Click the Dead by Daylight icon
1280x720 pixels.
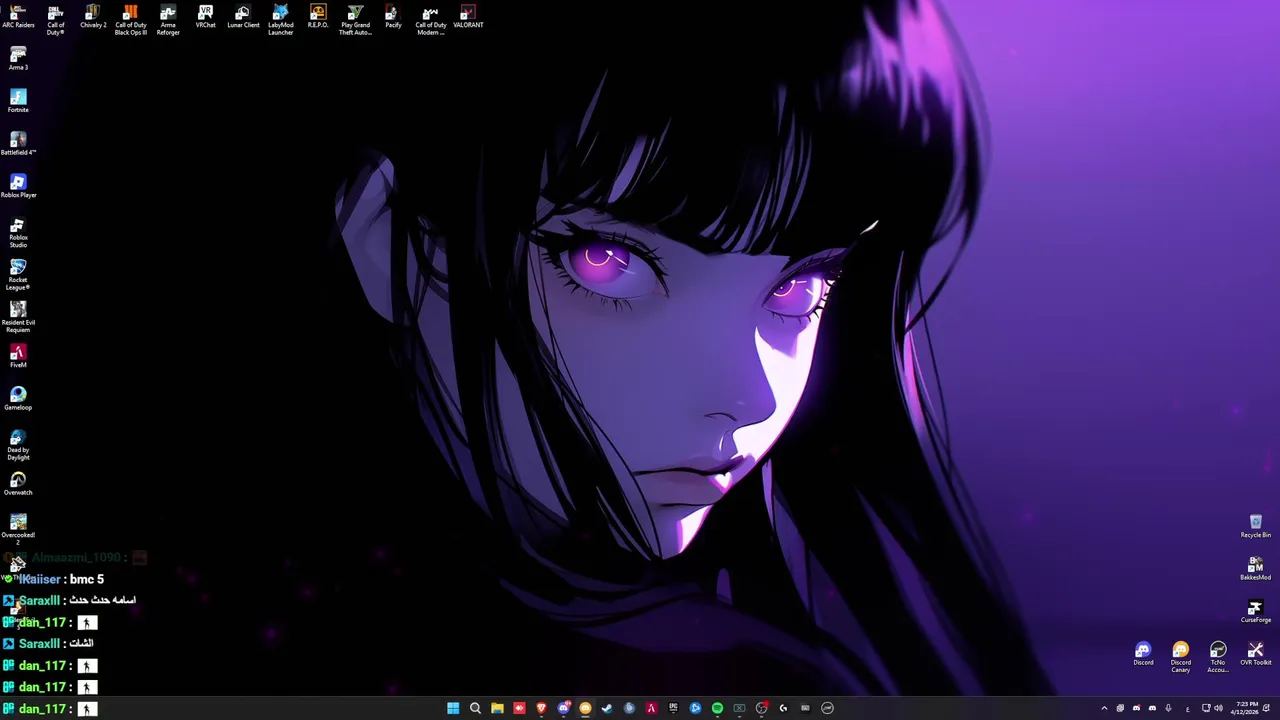[x=18, y=445]
